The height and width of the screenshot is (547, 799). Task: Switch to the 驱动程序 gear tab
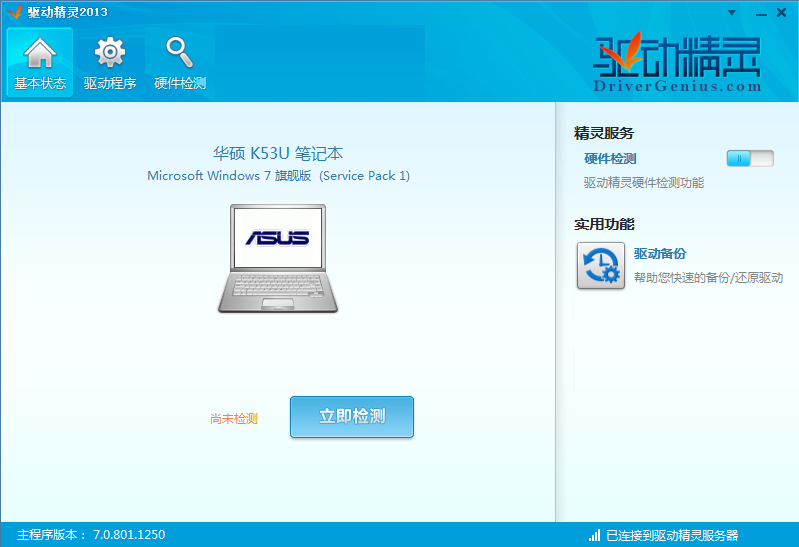(x=110, y=63)
